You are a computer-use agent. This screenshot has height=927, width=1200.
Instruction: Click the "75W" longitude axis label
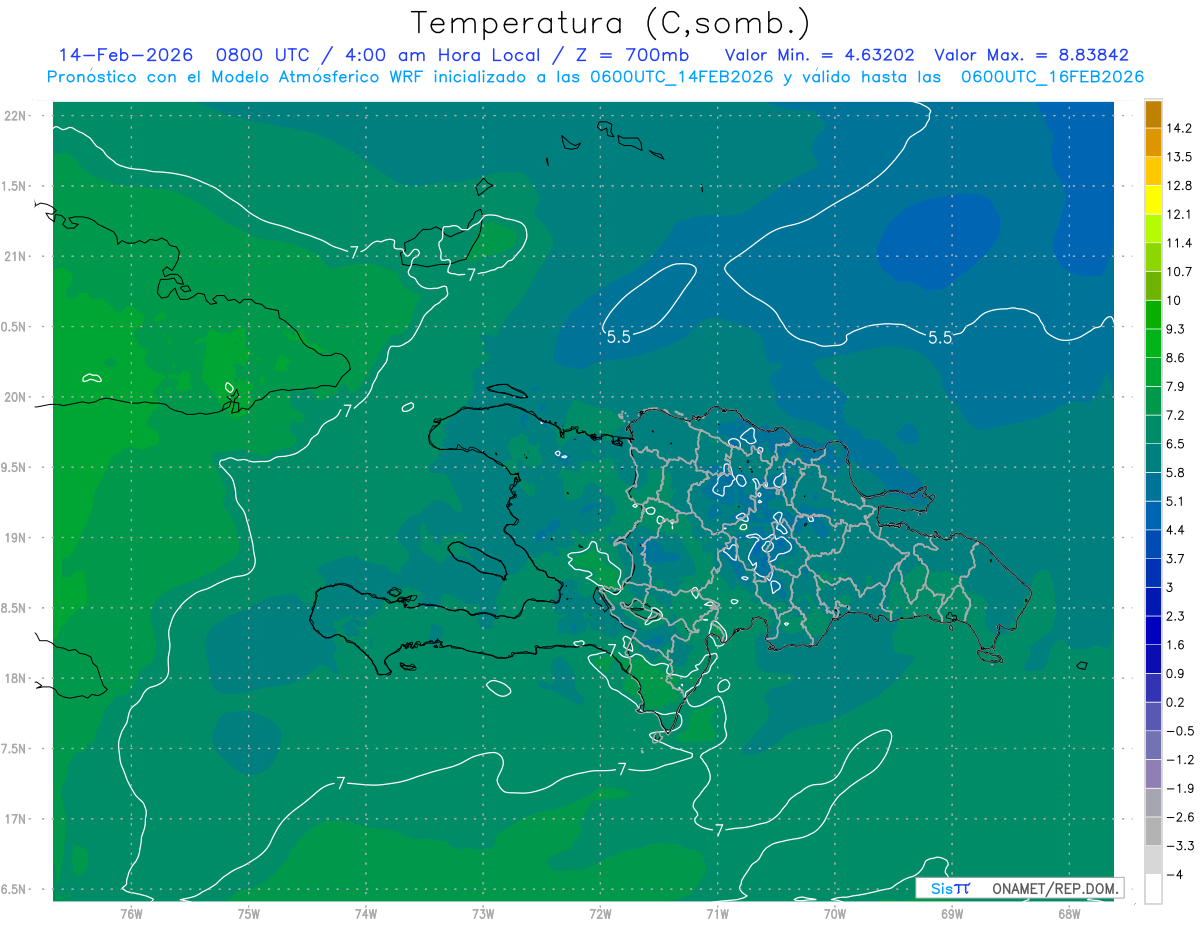[249, 914]
